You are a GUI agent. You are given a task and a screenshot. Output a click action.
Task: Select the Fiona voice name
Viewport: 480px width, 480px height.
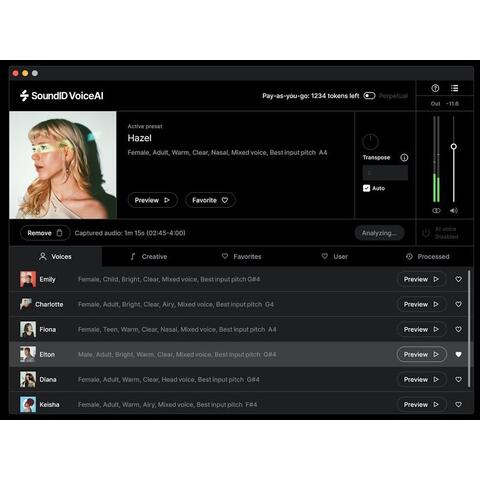(x=48, y=329)
